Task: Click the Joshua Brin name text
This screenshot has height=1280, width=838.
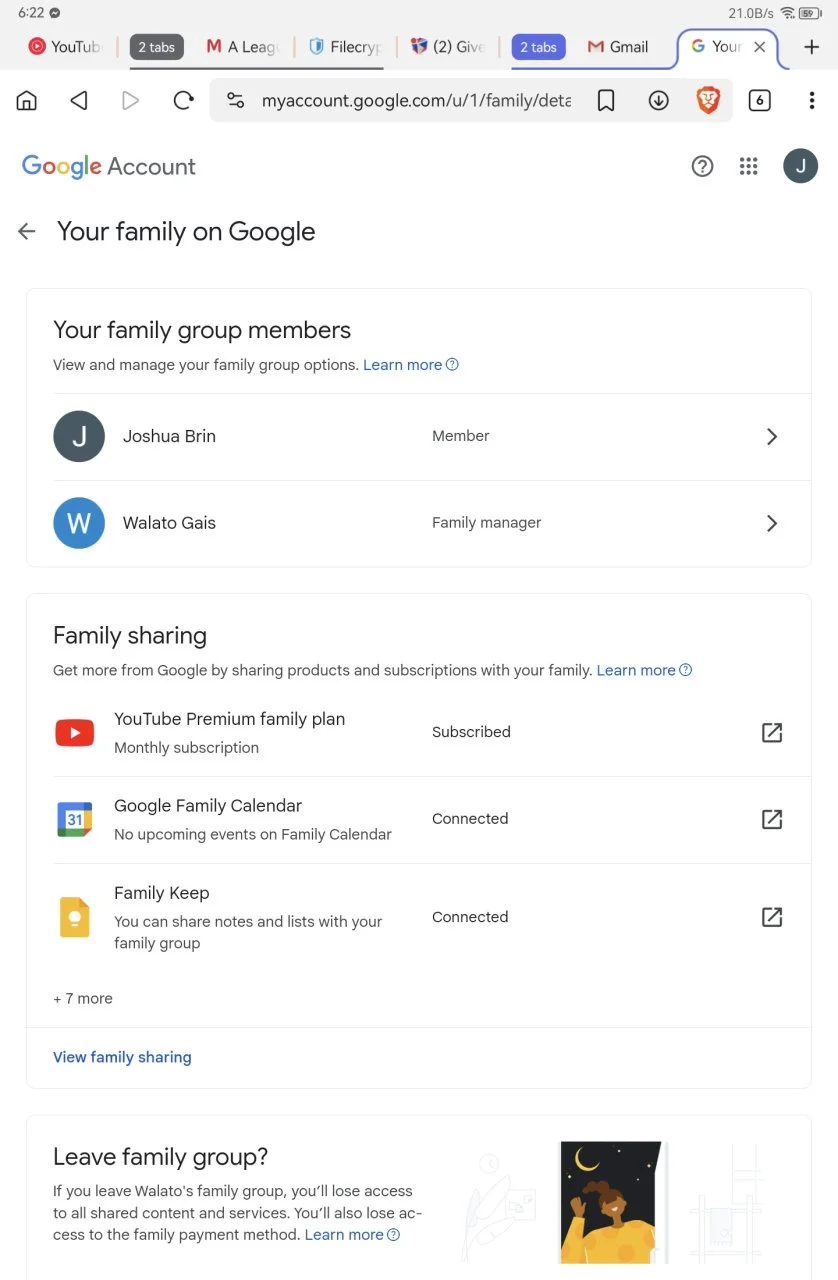Action: [169, 436]
